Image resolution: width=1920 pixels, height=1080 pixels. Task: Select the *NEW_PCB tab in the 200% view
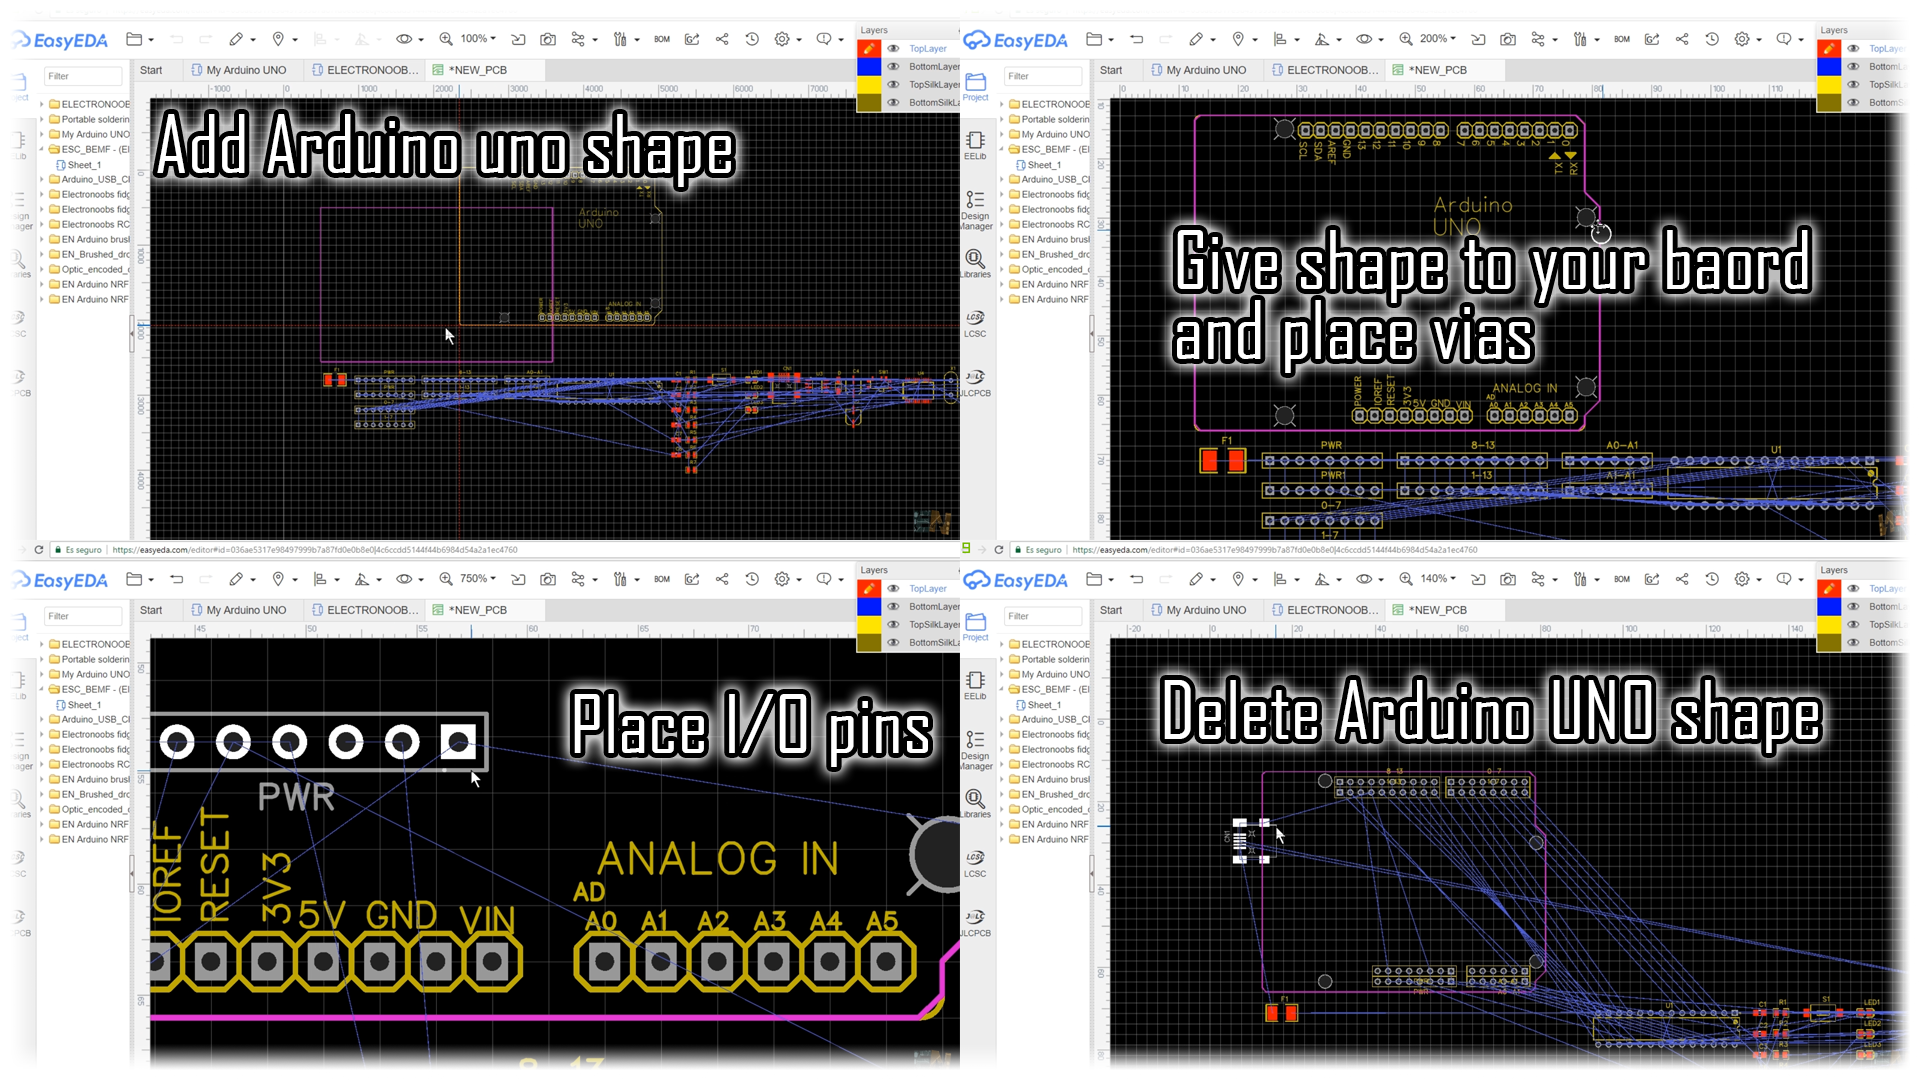pyautogui.click(x=1430, y=70)
